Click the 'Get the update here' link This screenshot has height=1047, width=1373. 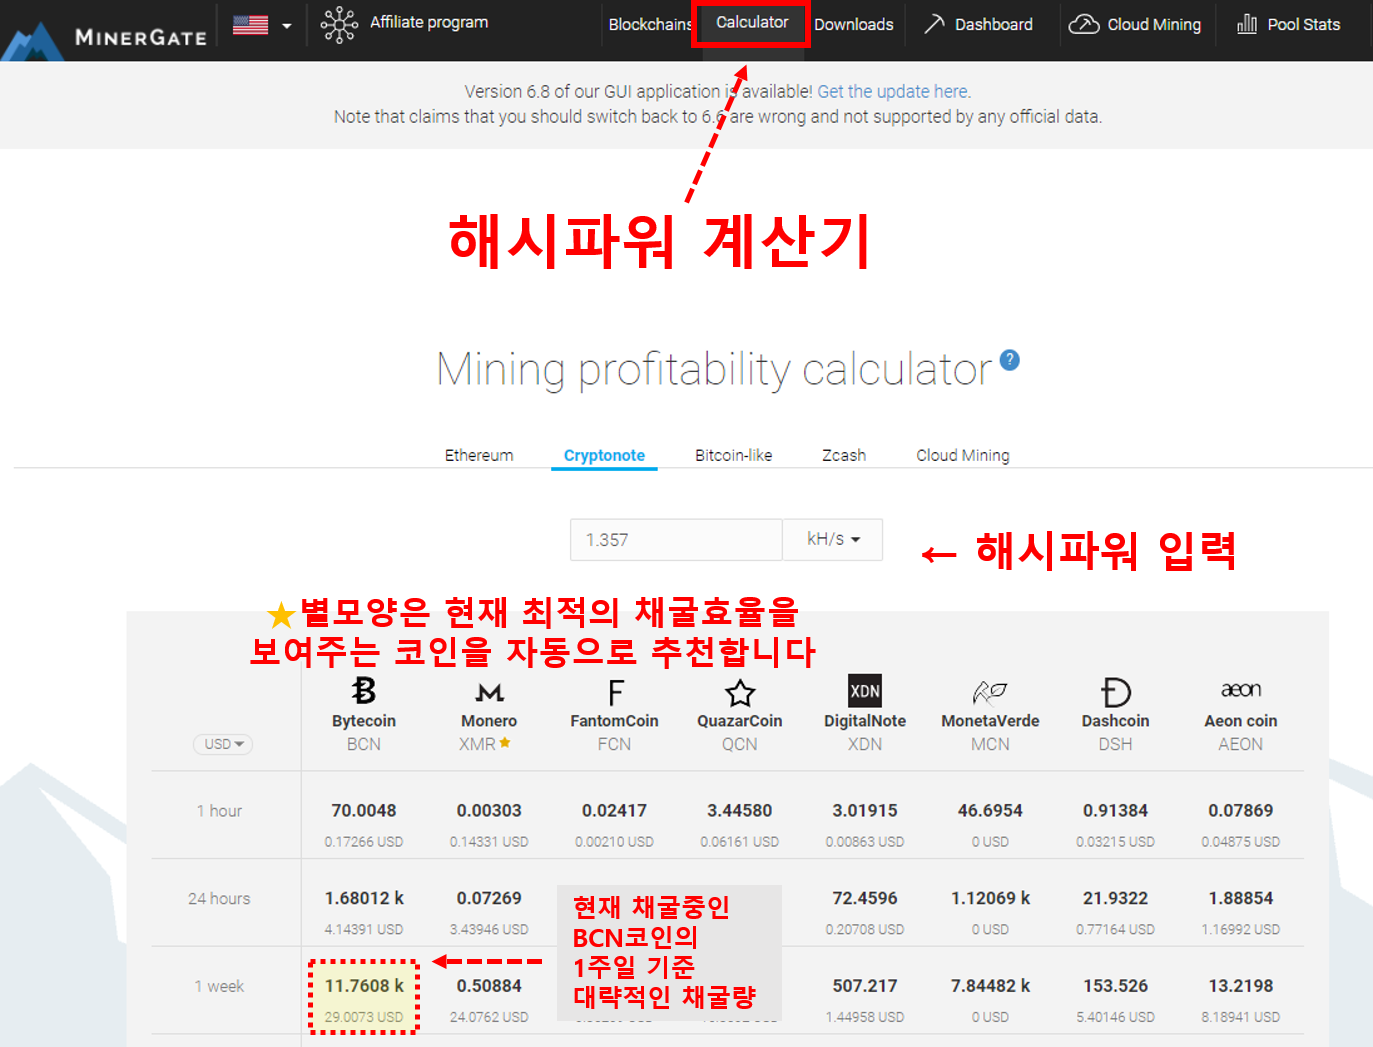(x=894, y=91)
